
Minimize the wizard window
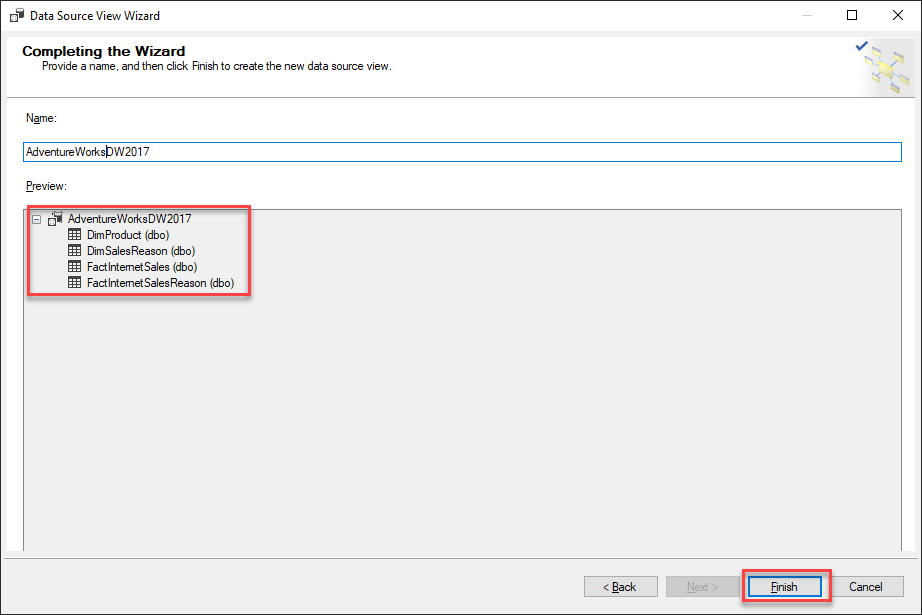coord(807,15)
